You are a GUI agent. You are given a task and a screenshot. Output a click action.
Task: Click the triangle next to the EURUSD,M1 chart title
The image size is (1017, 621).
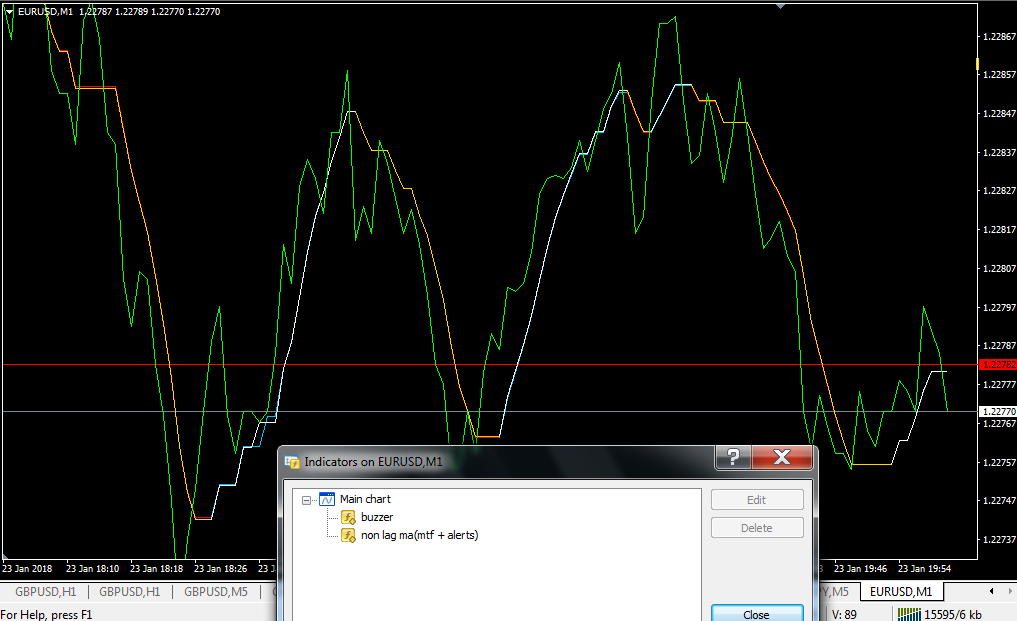(9, 12)
